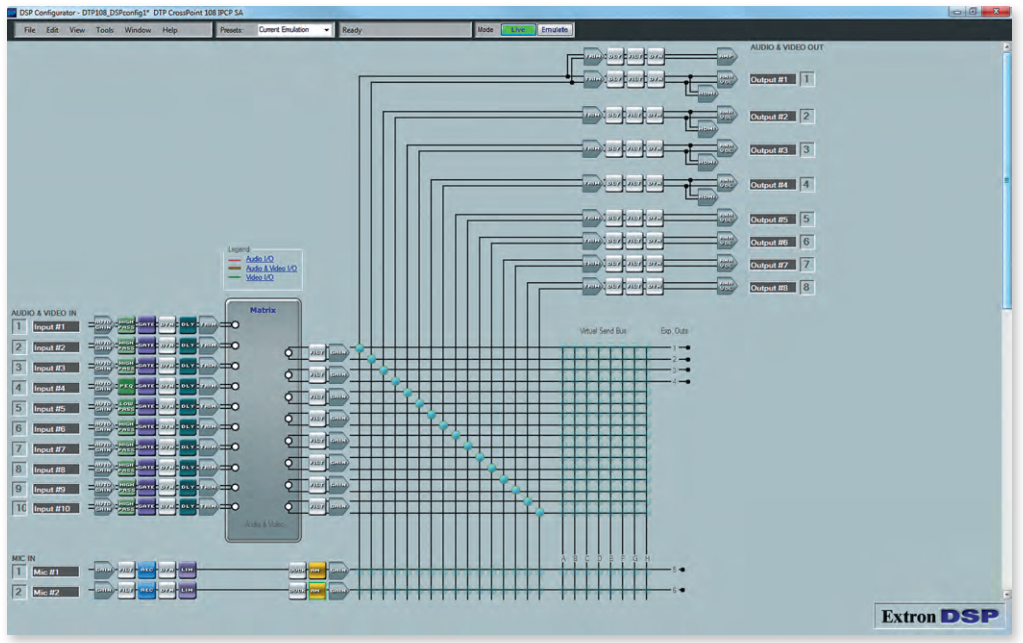Open the Gate block on Input #2
This screenshot has width=1023, height=643.
(x=146, y=346)
